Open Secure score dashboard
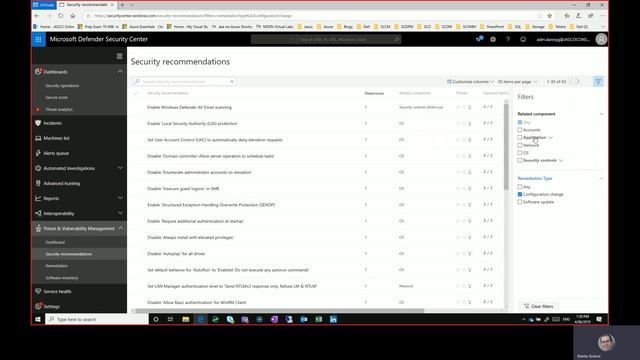Screen dimensions: 640x360 [57, 98]
